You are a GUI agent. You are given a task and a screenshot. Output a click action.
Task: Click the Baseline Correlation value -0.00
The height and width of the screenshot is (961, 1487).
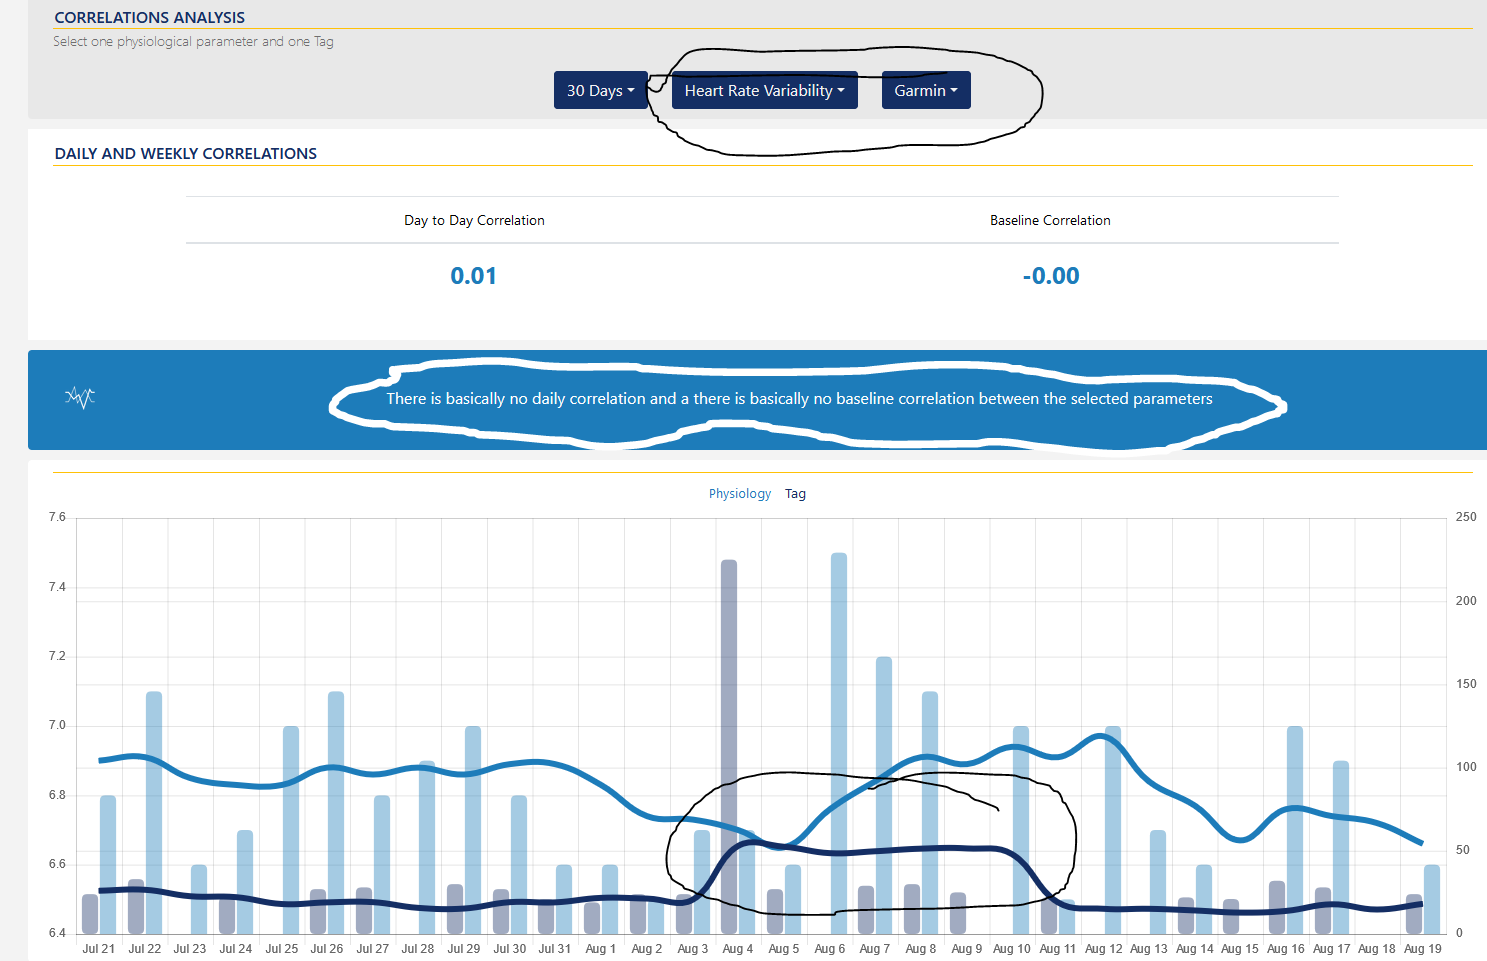pyautogui.click(x=1051, y=275)
